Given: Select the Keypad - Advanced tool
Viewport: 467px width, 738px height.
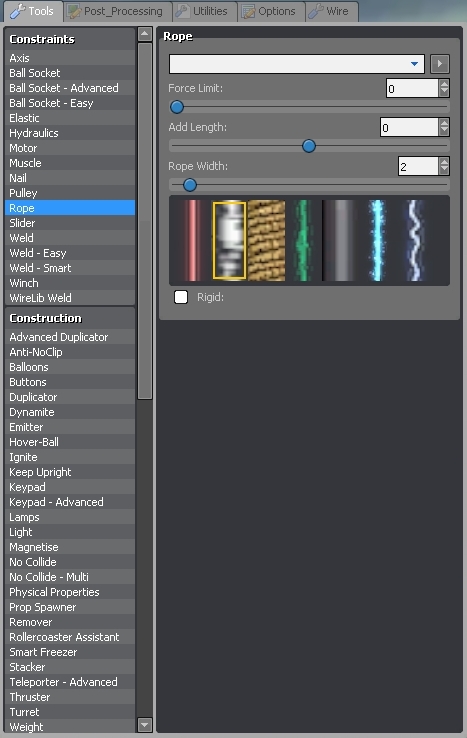Looking at the screenshot, I should point(70,502).
